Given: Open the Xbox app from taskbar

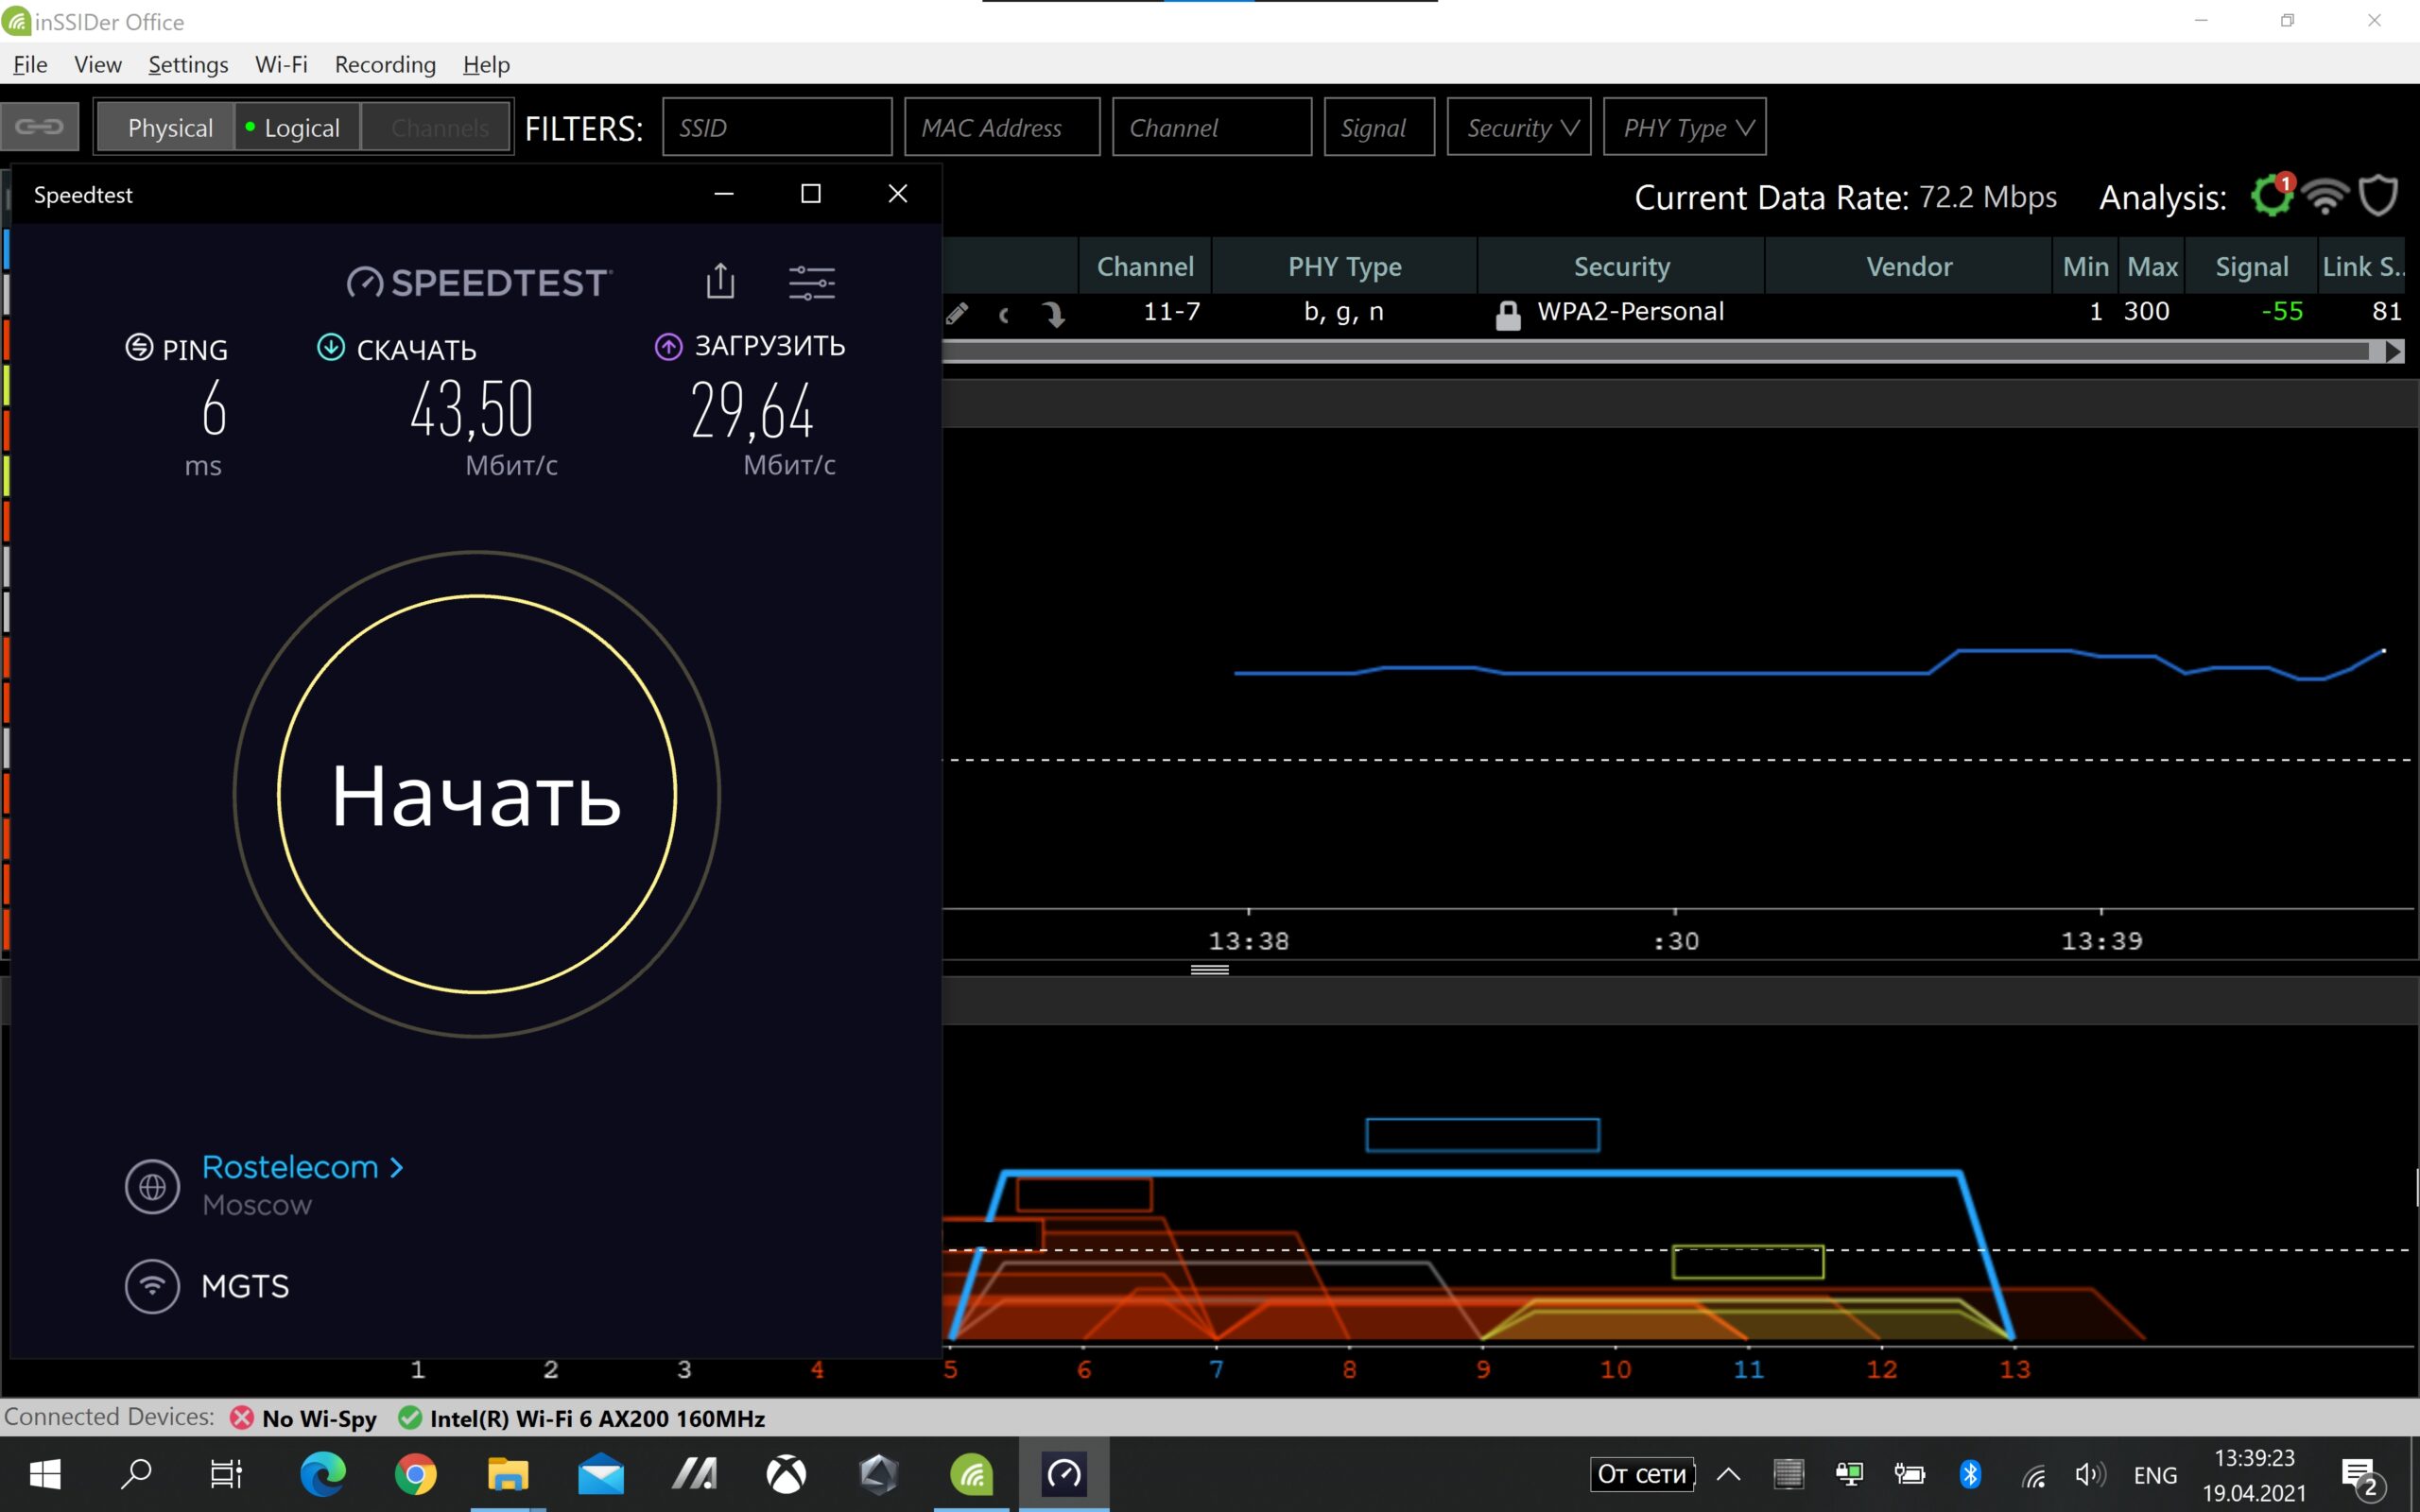Looking at the screenshot, I should [786, 1474].
